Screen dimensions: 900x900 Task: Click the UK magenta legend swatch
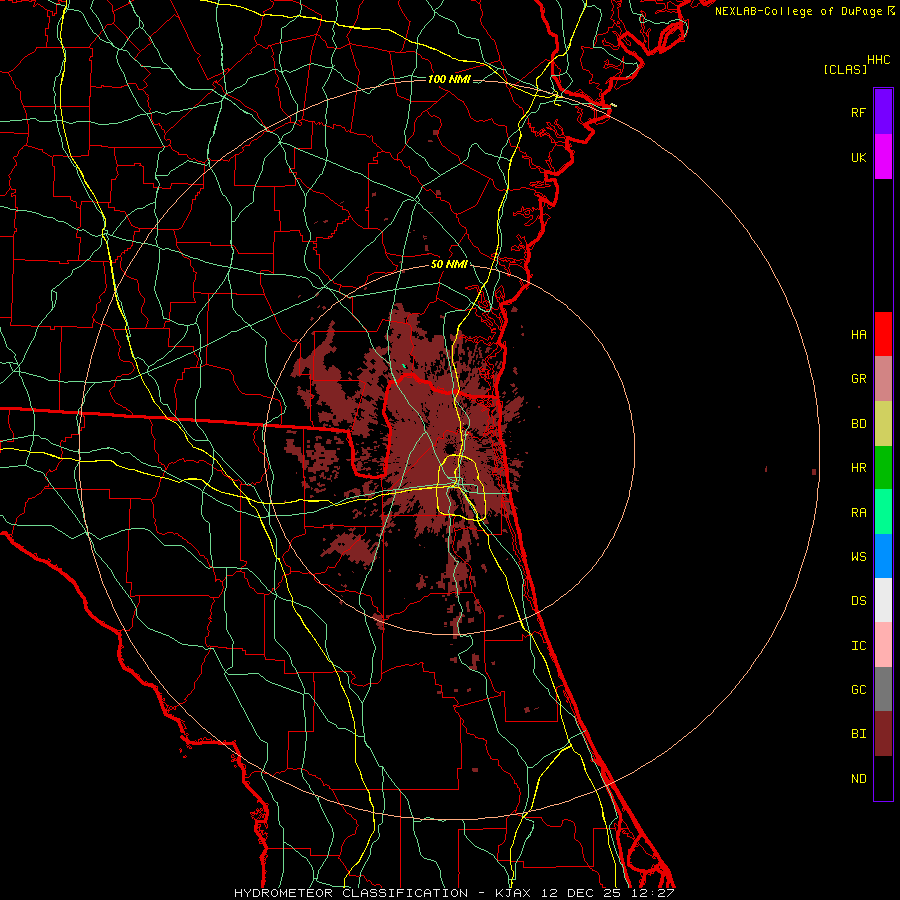[883, 157]
